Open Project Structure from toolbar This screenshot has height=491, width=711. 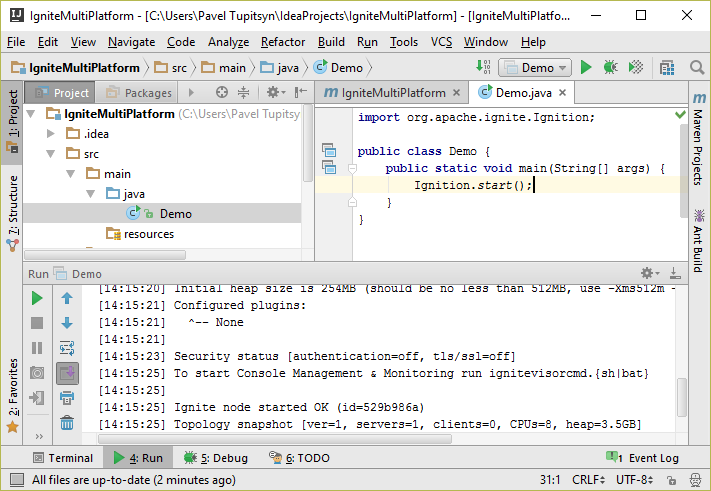(667, 68)
